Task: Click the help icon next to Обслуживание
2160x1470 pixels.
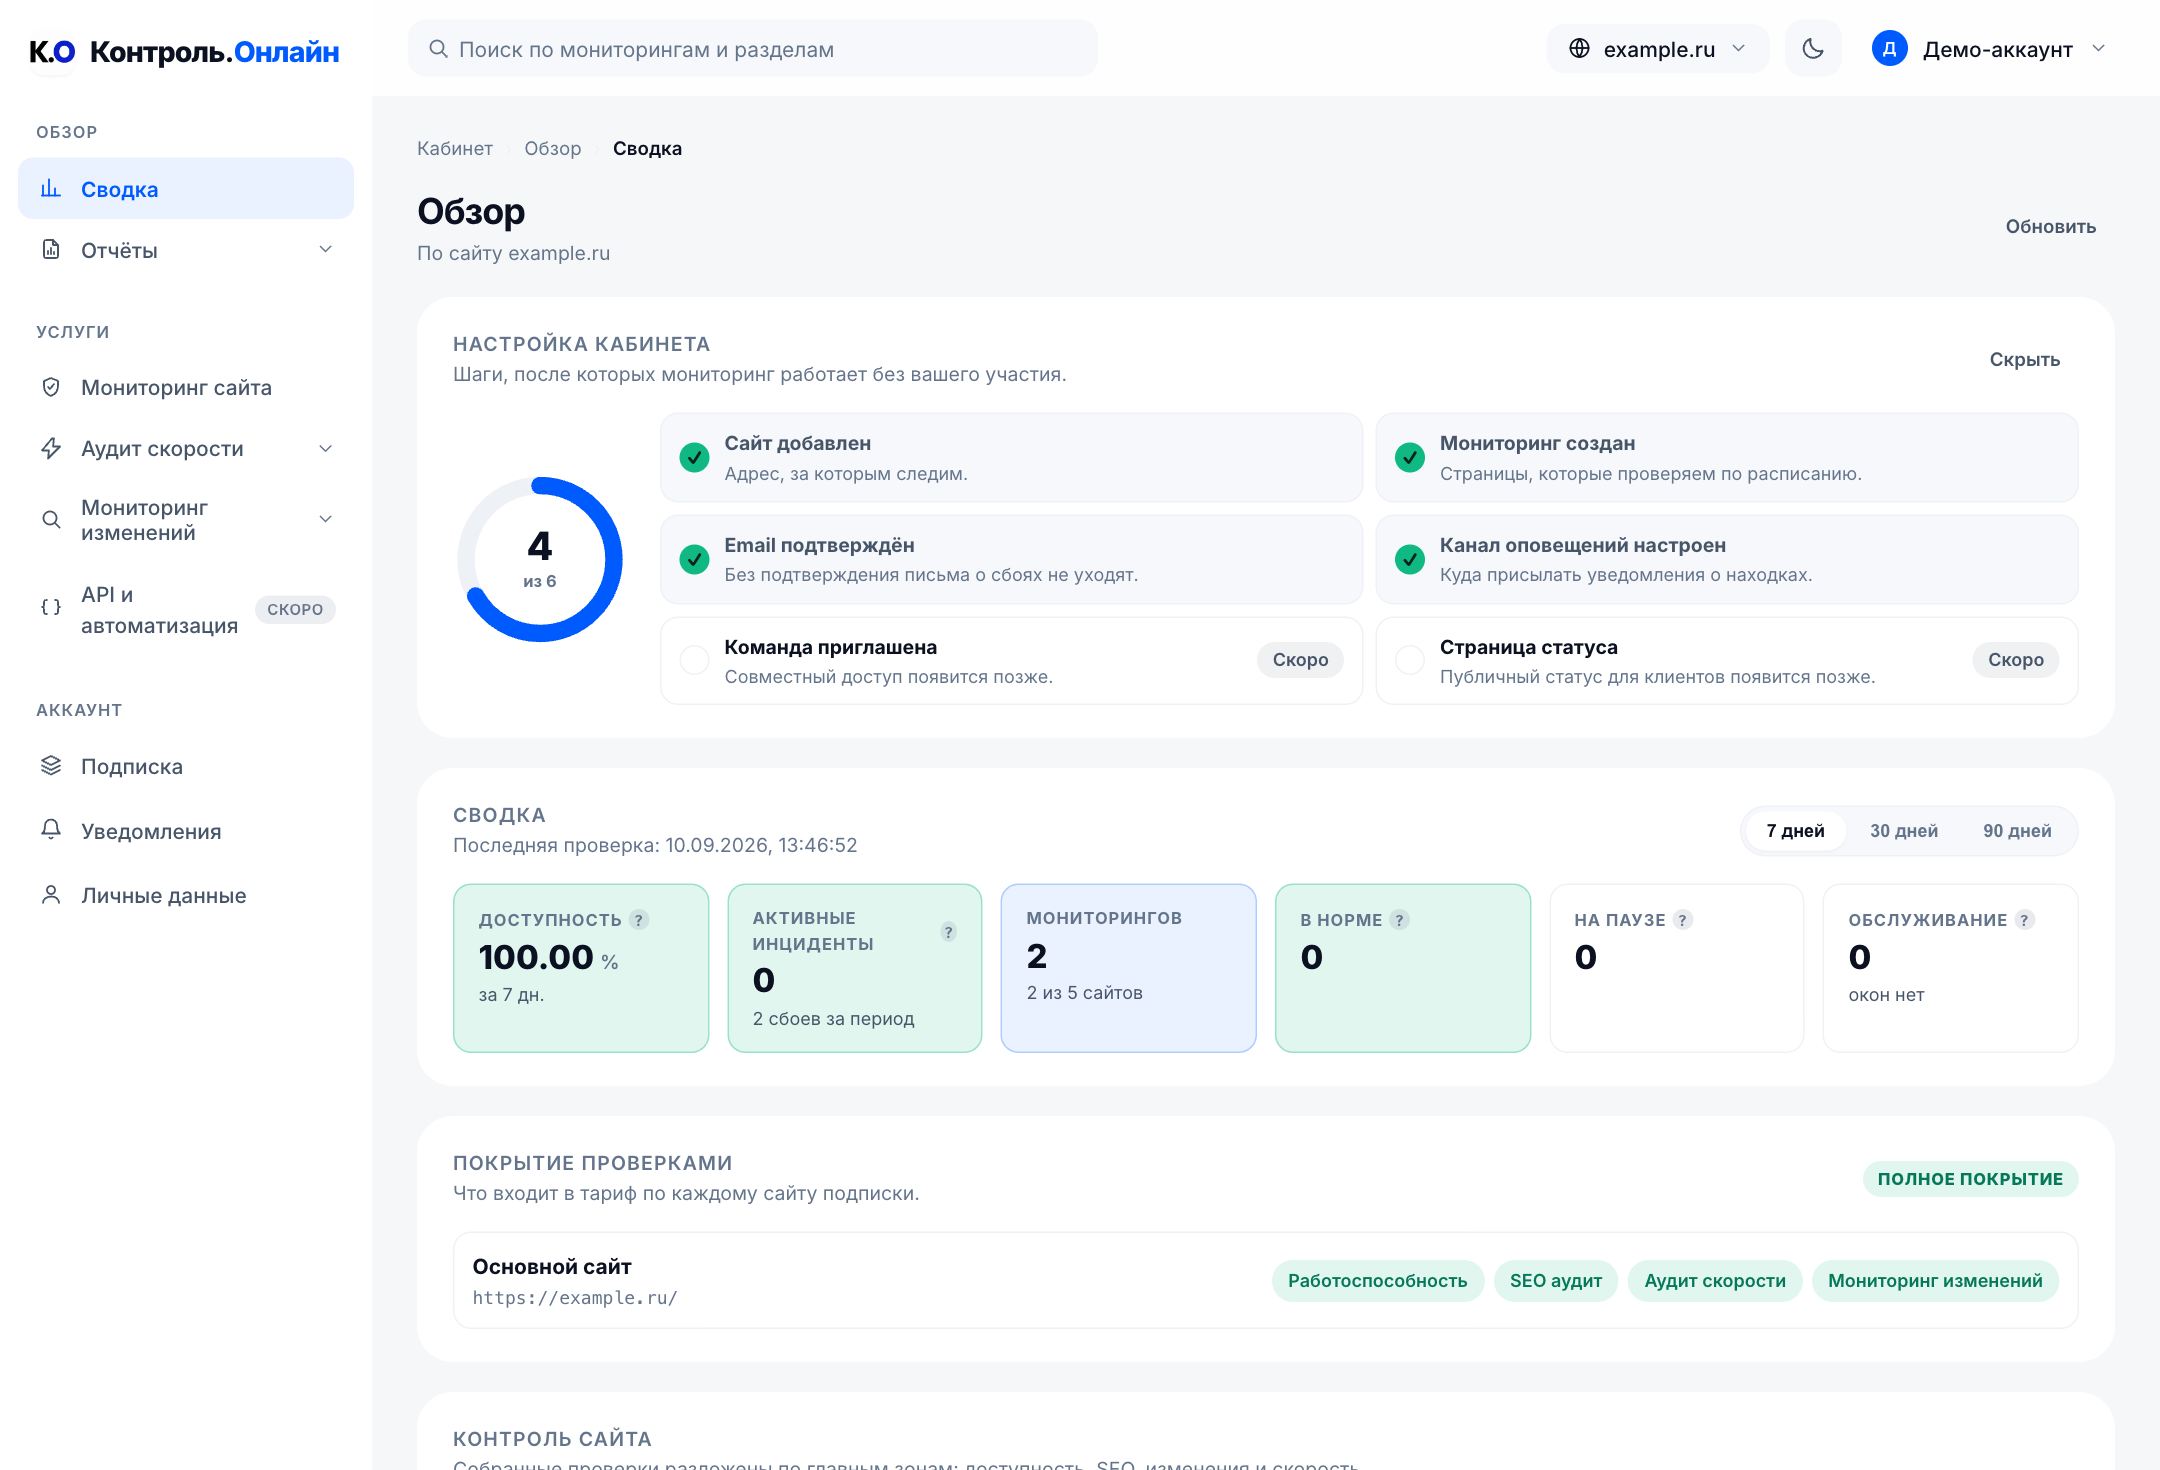Action: [x=2025, y=920]
